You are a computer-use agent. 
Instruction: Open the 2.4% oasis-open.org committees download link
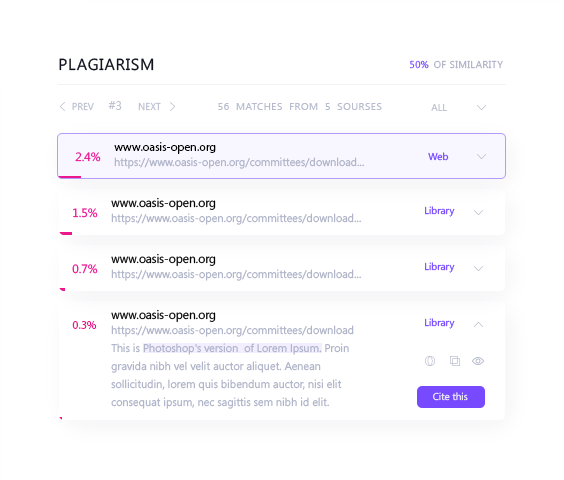239,162
